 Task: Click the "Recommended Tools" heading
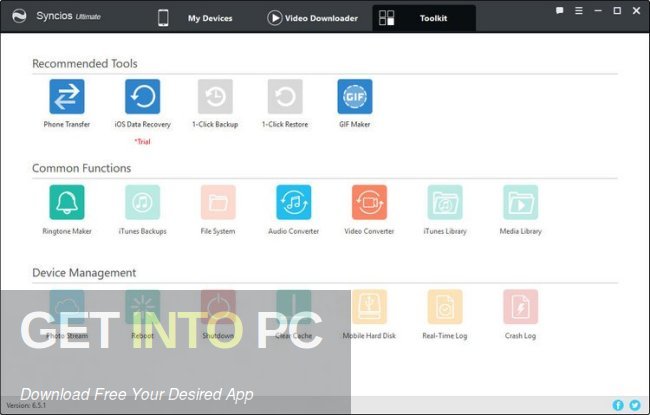tap(85, 63)
